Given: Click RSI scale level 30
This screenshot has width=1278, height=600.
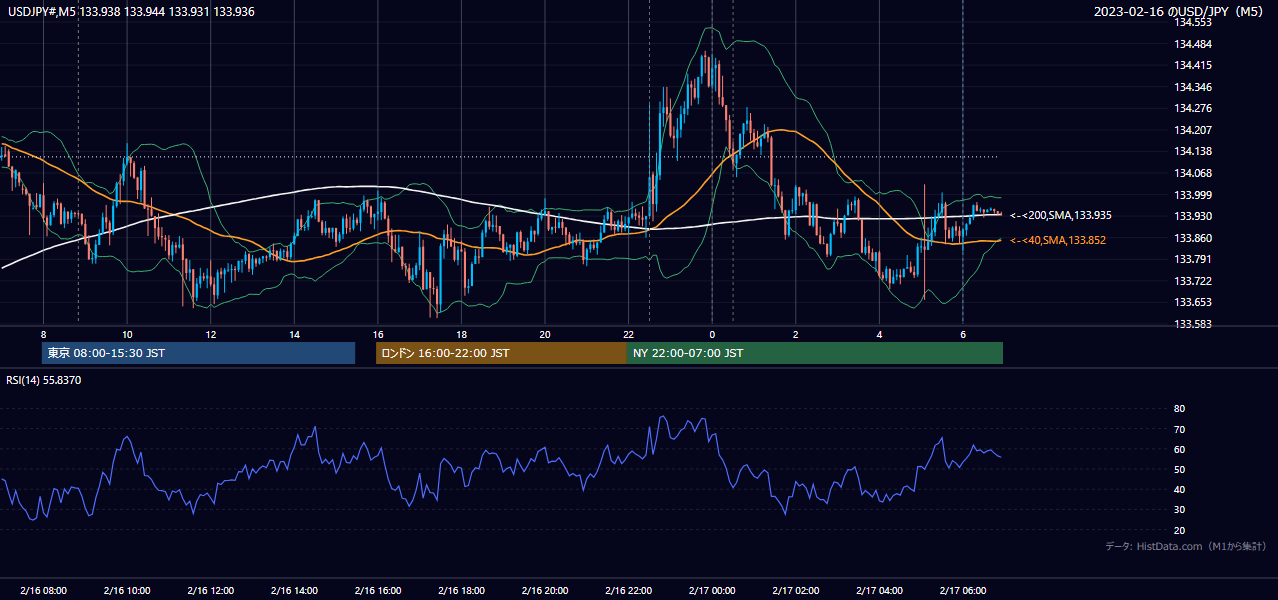Looking at the screenshot, I should (1179, 510).
